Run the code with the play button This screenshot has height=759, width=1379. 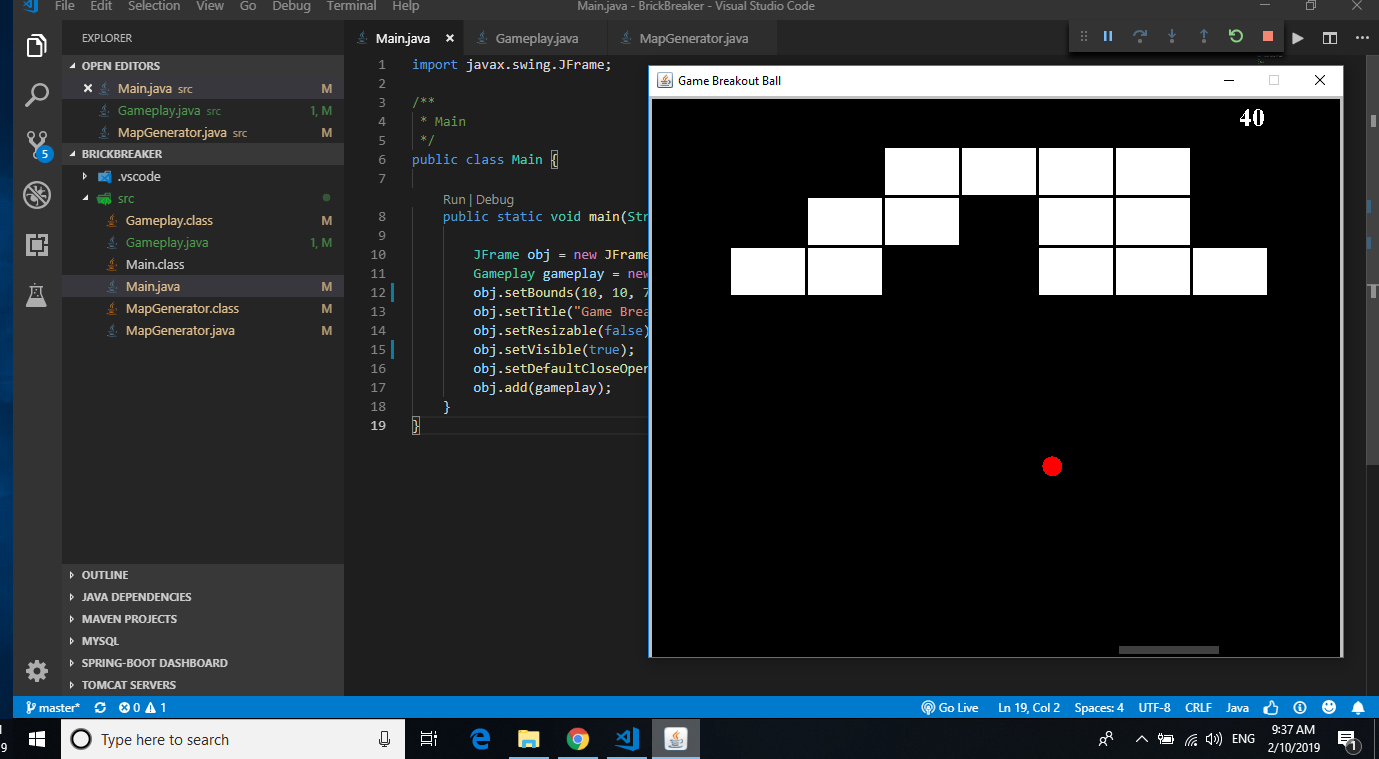pyautogui.click(x=1298, y=38)
